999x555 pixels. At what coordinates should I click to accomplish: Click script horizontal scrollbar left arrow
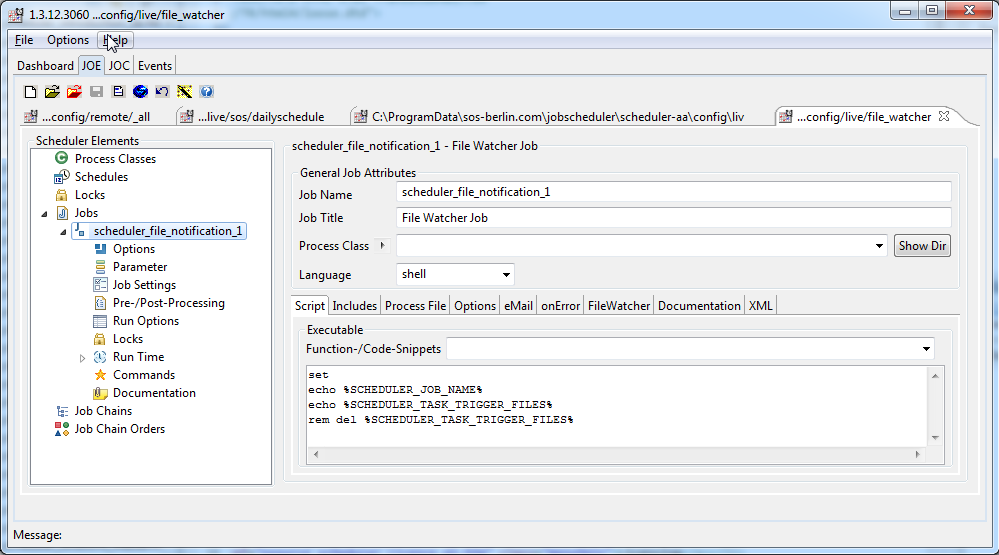click(316, 454)
